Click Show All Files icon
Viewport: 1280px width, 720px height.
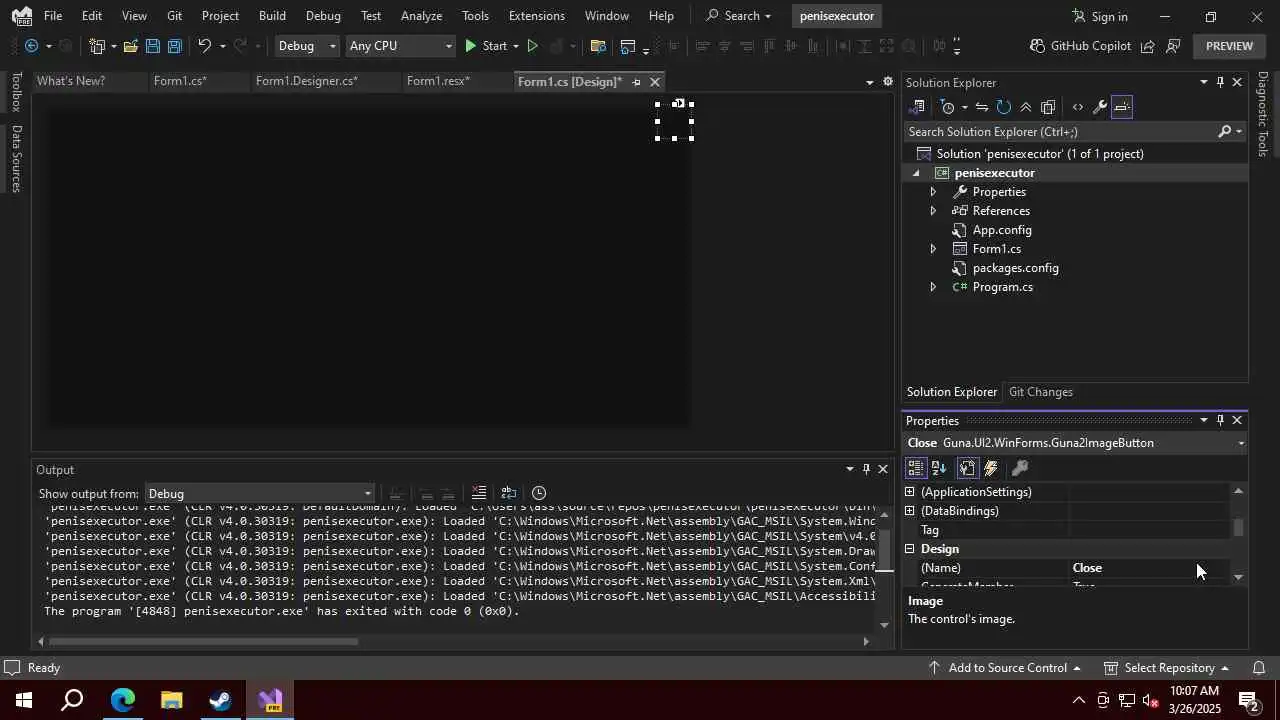(x=1048, y=107)
